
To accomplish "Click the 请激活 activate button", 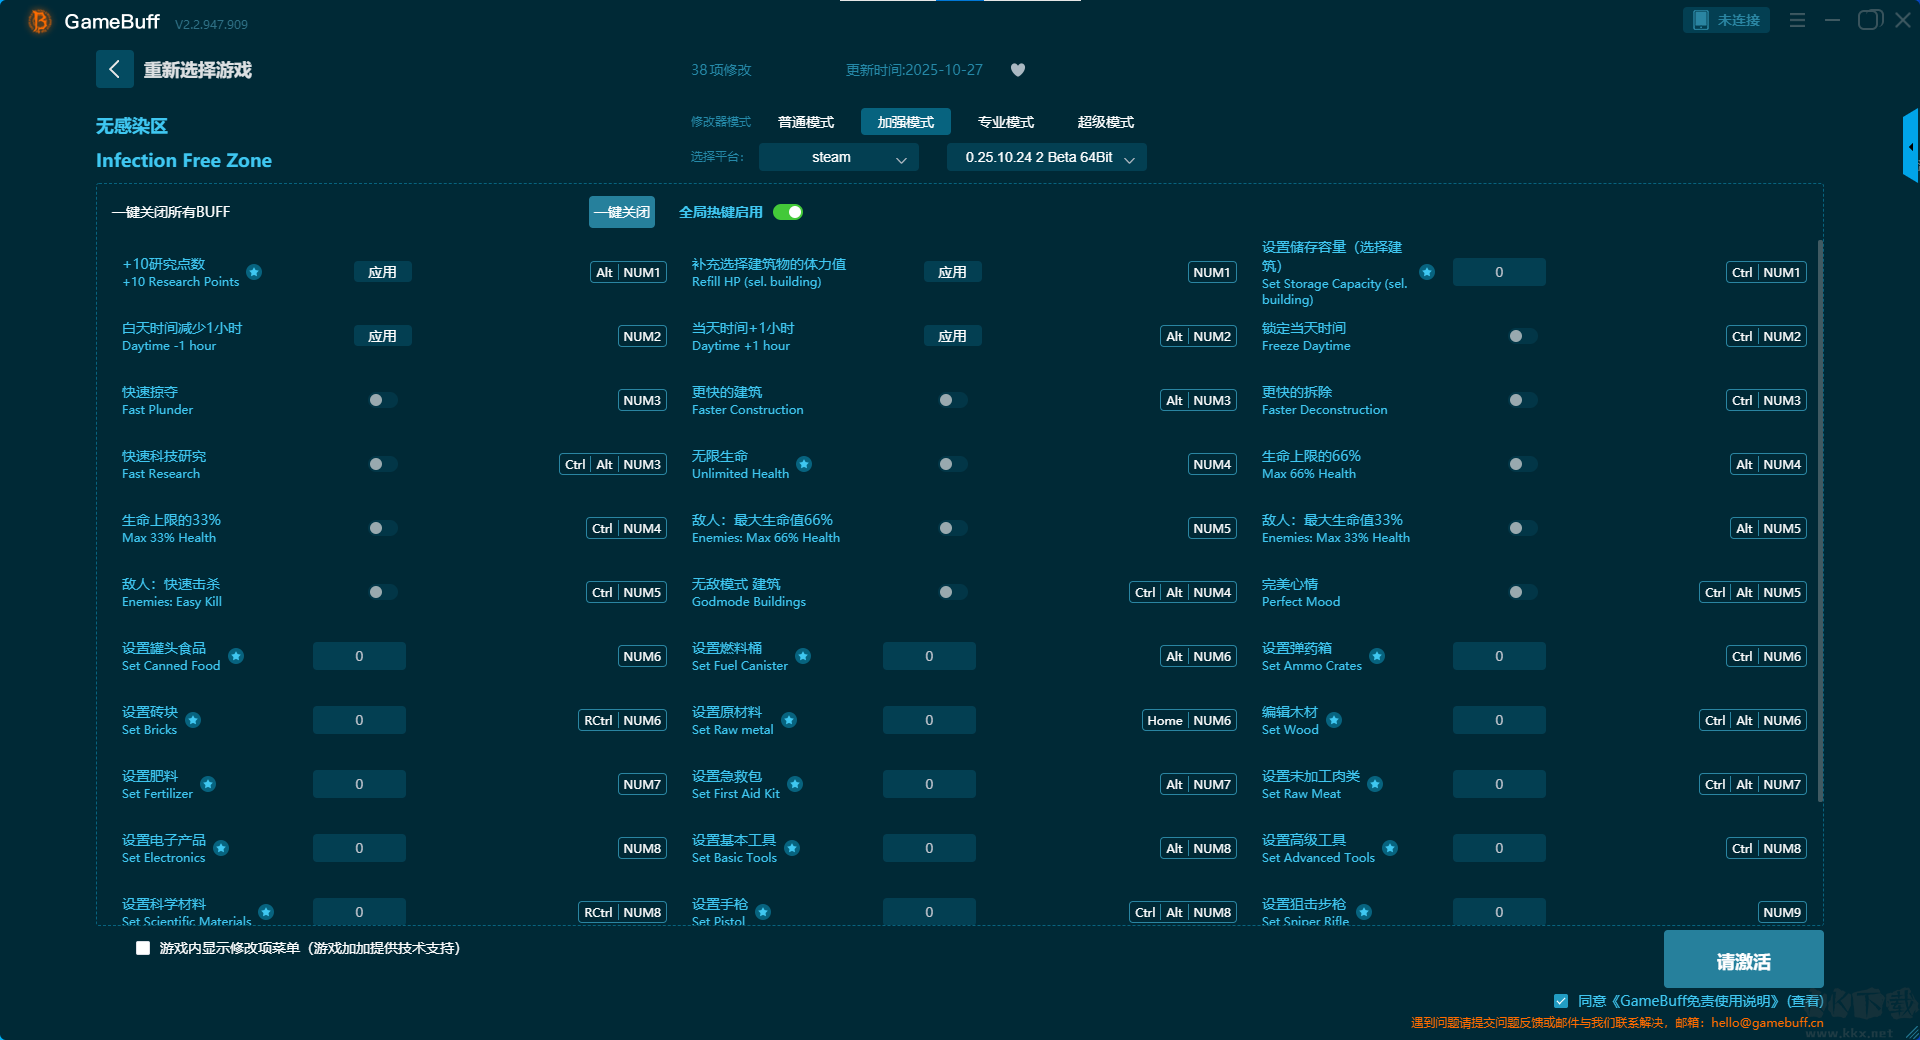I will pos(1743,961).
